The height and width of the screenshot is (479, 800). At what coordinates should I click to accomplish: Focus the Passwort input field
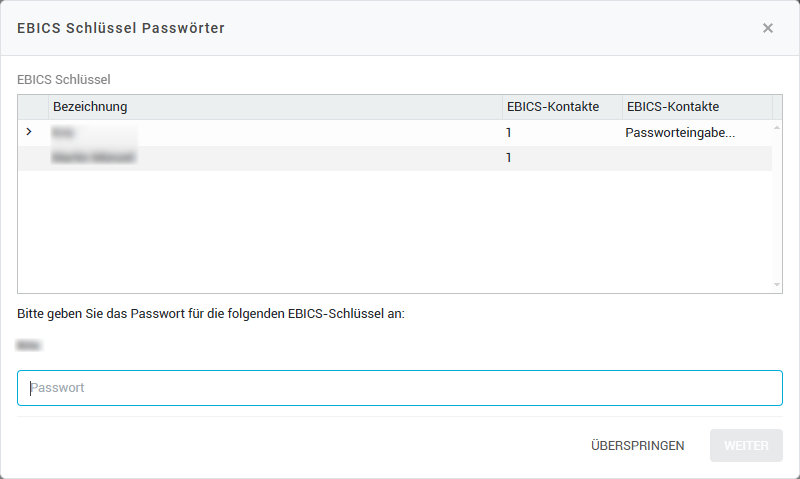[400, 388]
